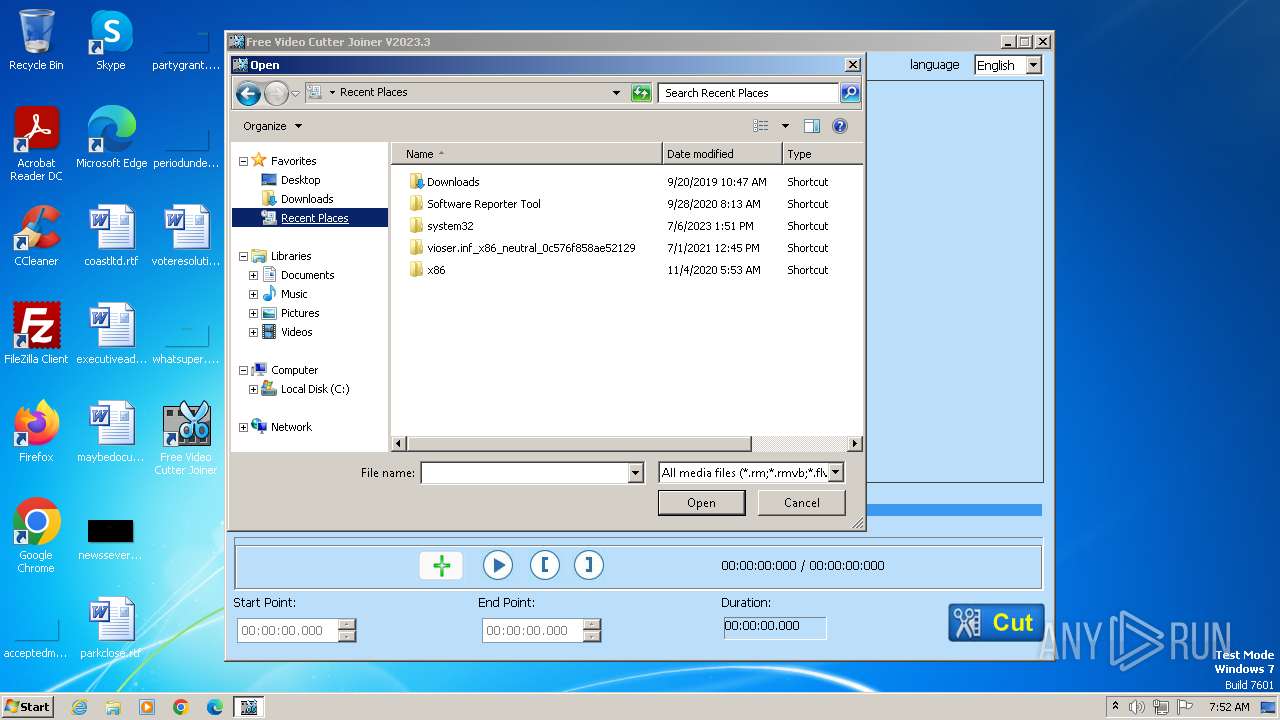Select Recent Places in navigation pane
The image size is (1280, 720).
coord(314,218)
